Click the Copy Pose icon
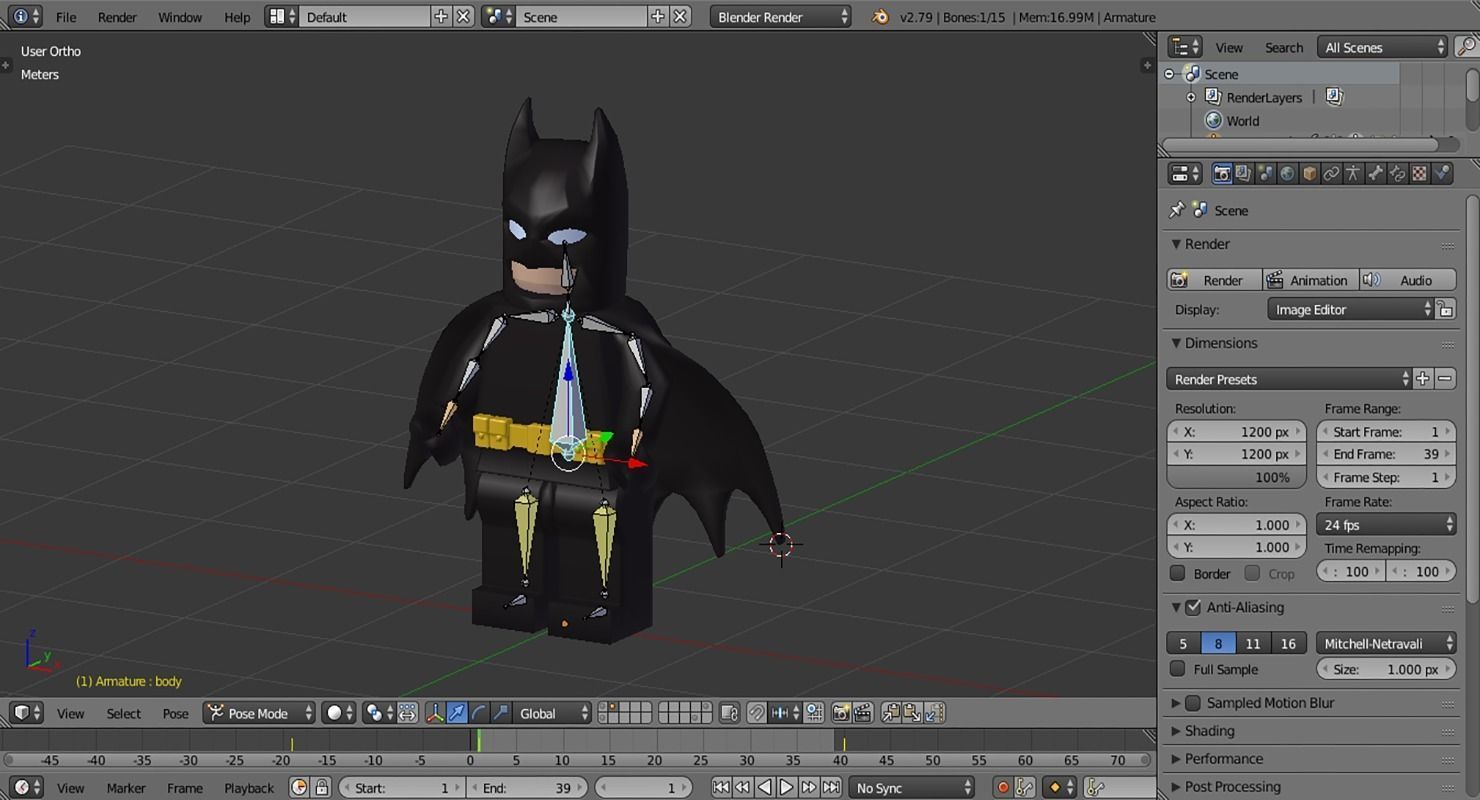The image size is (1480, 800). [891, 713]
